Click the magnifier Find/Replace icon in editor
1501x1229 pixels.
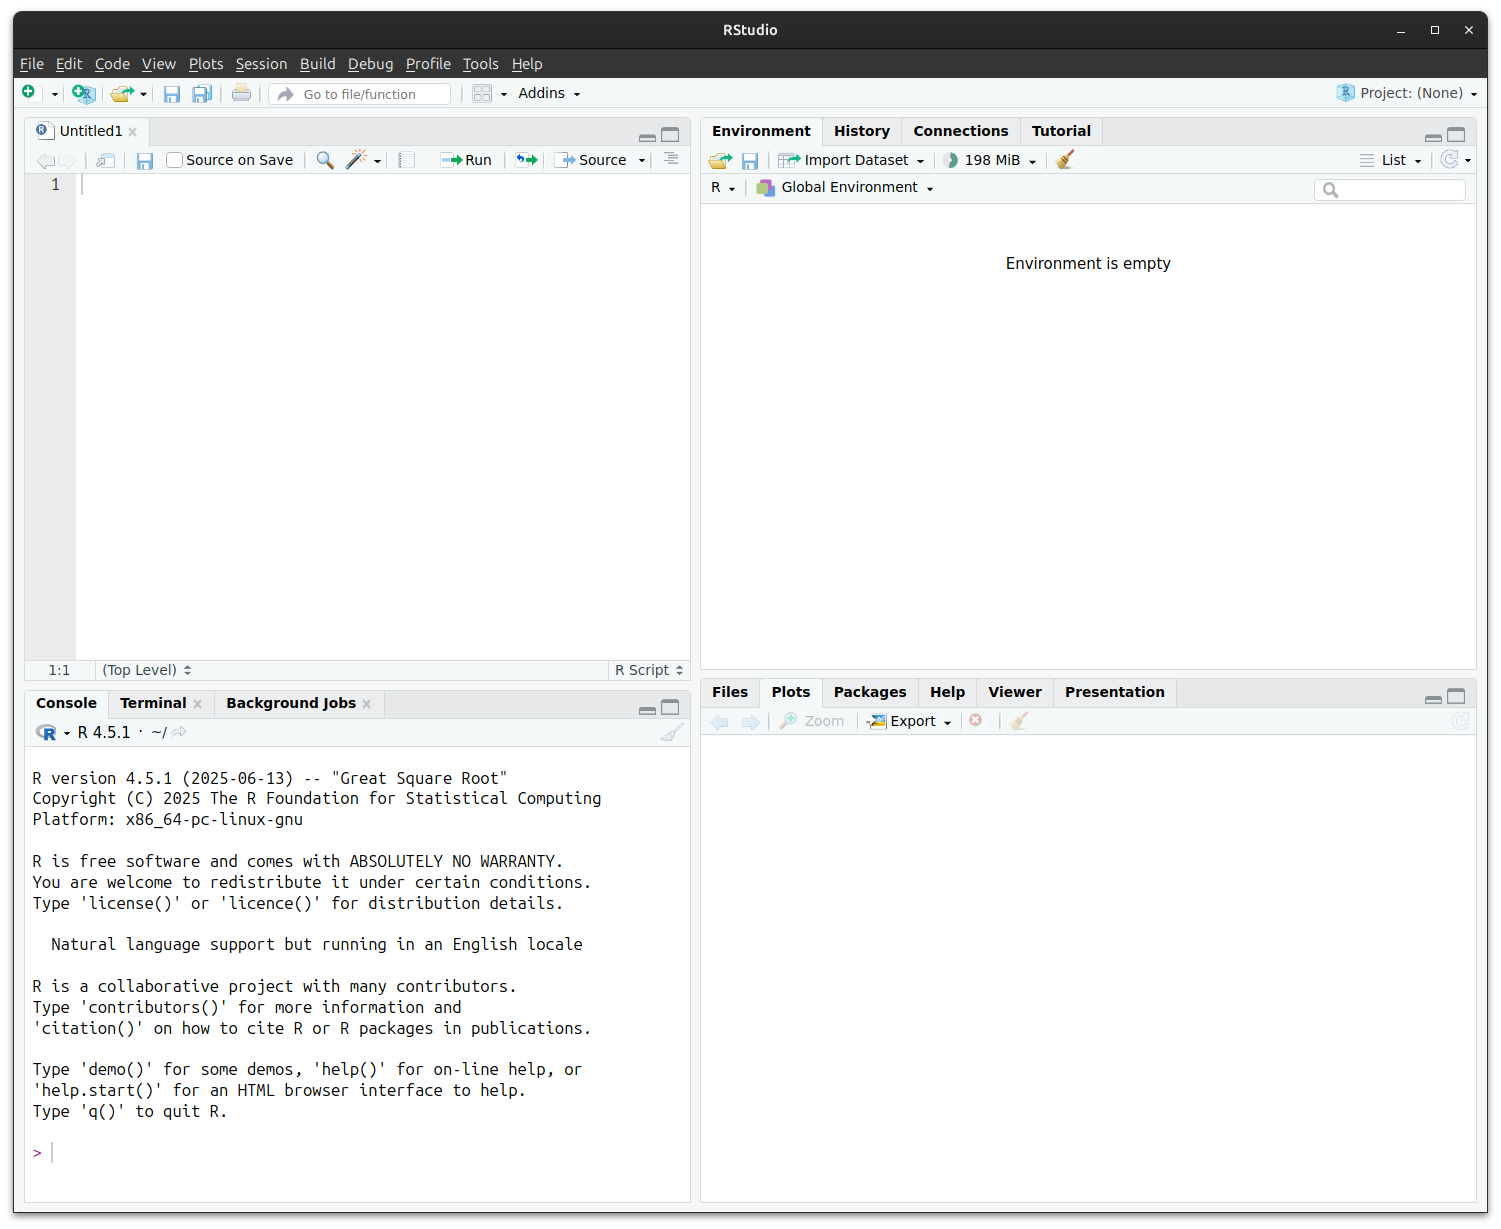tap(325, 160)
